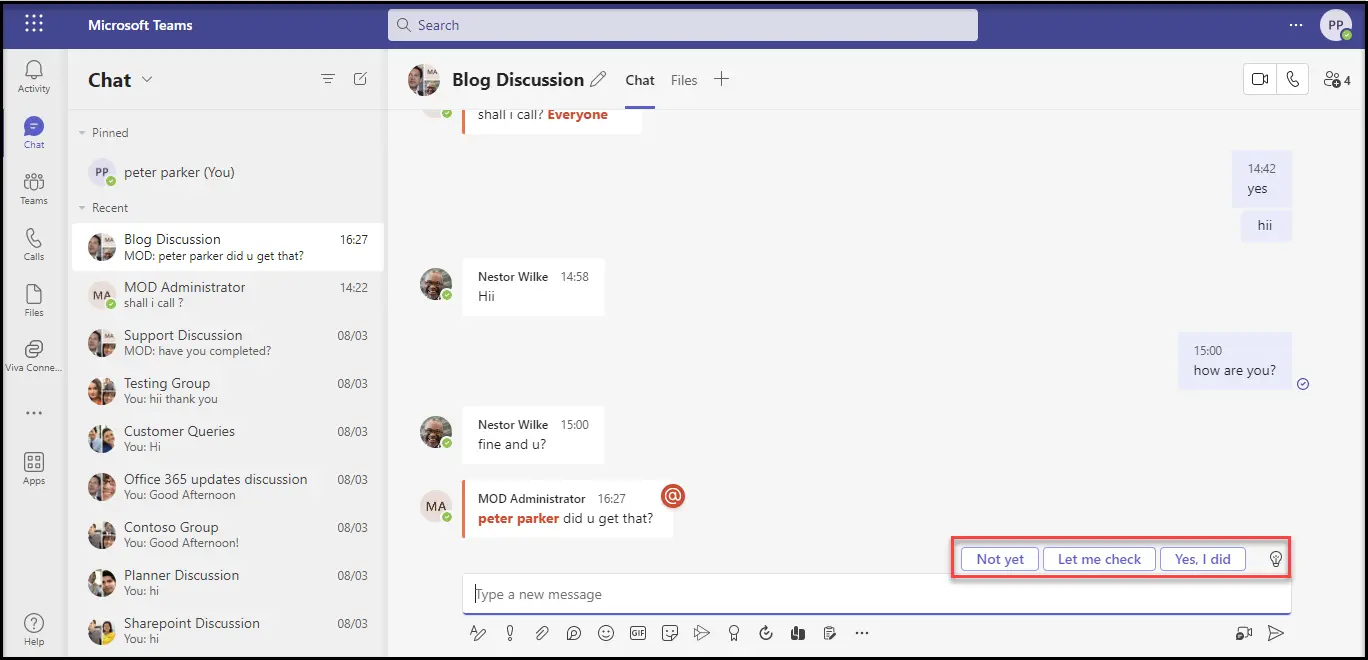Send the message with arrow icon
The width and height of the screenshot is (1368, 660).
1275,632
